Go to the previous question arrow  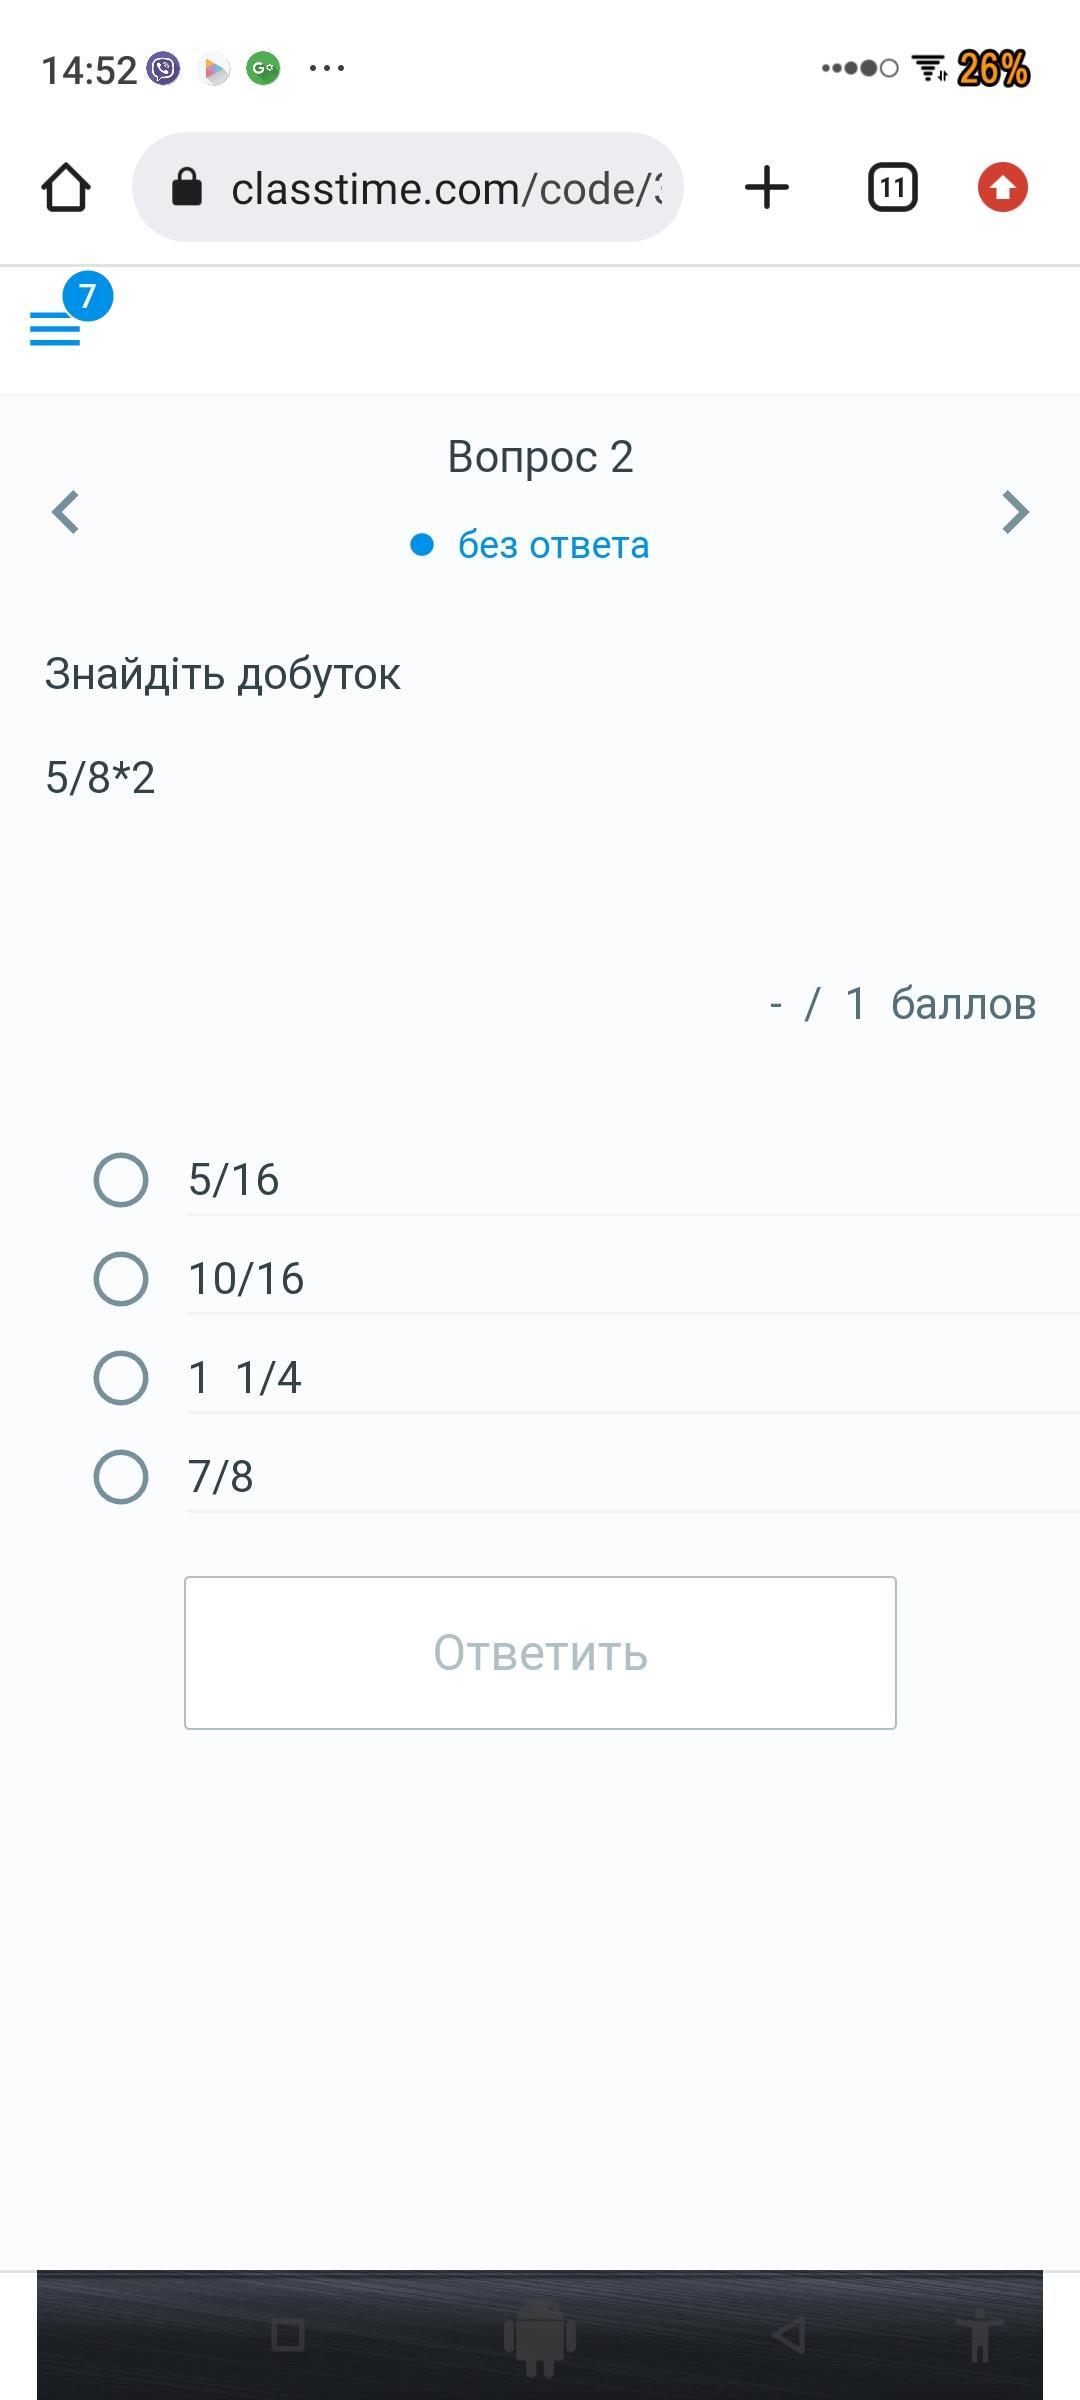[66, 513]
